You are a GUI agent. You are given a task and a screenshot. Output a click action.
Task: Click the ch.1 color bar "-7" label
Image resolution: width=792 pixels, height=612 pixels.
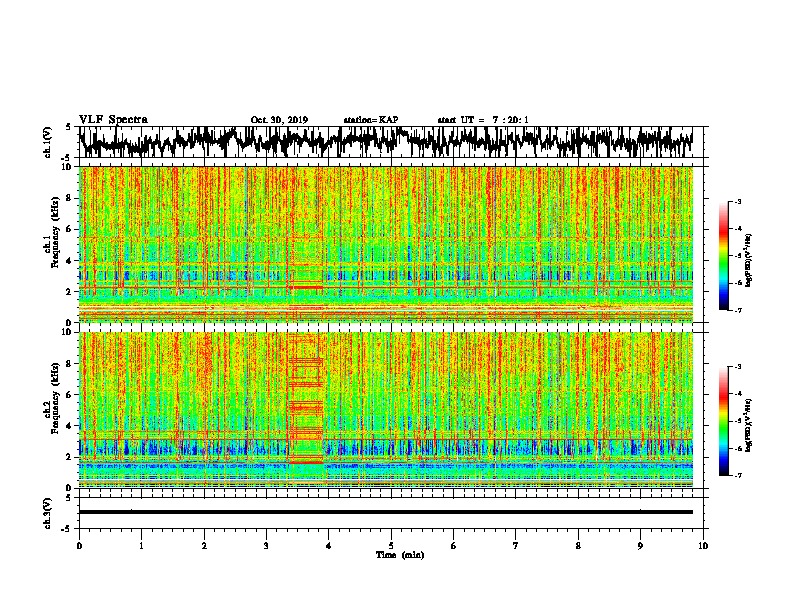pos(738,310)
